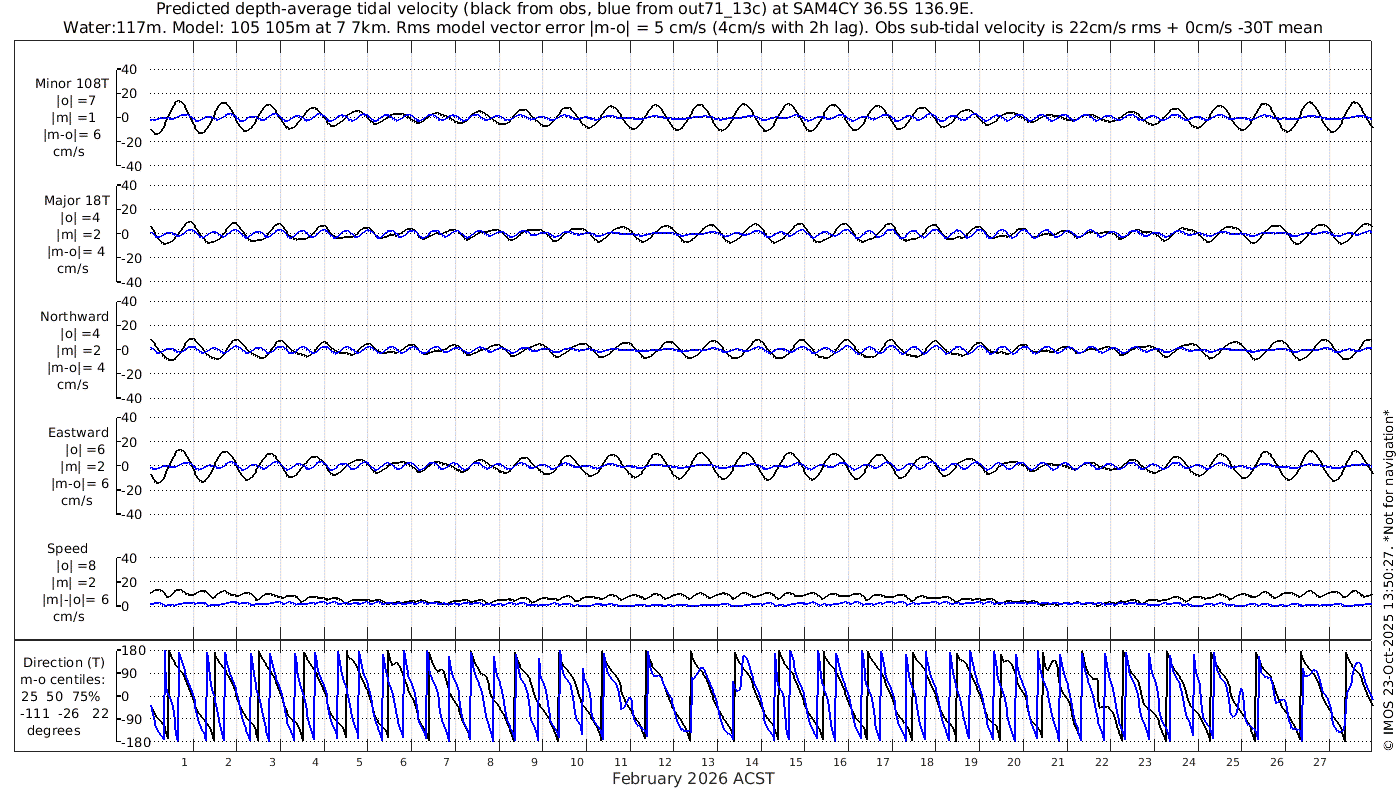Click '|m-o|= 4' under Major 18T
This screenshot has width=1400, height=800.
point(74,251)
